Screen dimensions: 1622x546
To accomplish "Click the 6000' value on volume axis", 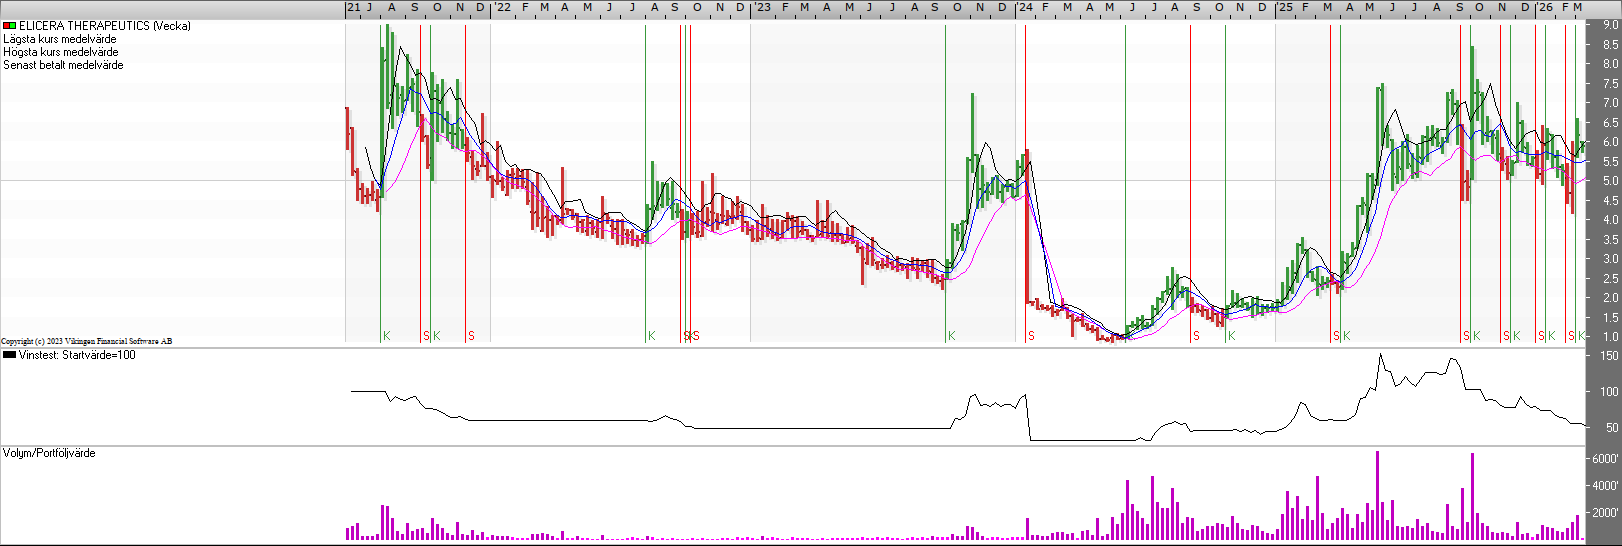I will (1604, 459).
